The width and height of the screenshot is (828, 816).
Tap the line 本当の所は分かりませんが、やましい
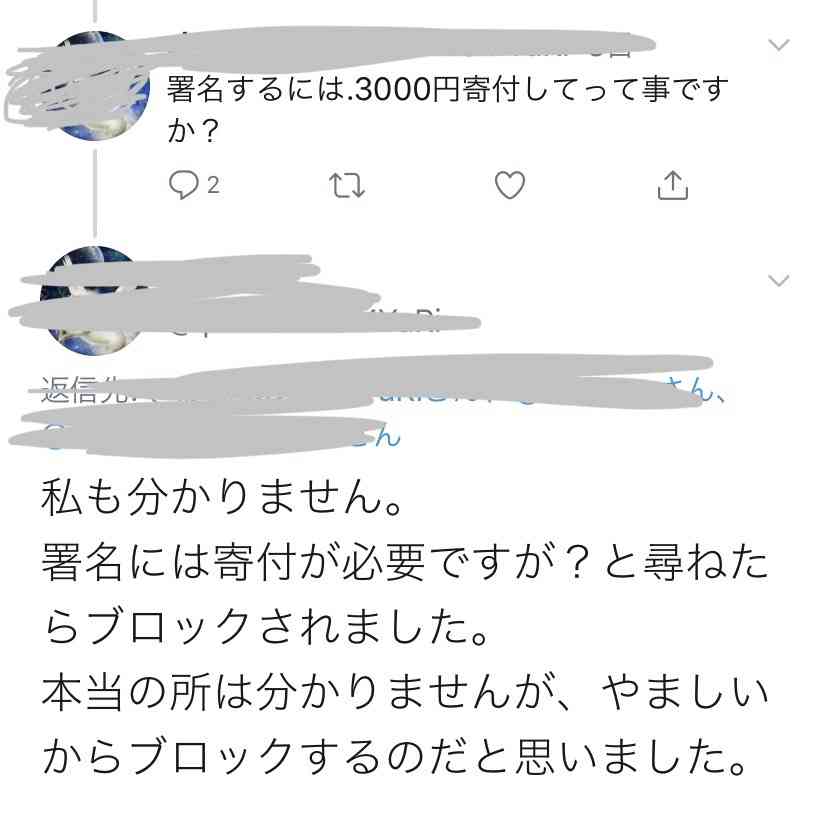pos(404,692)
